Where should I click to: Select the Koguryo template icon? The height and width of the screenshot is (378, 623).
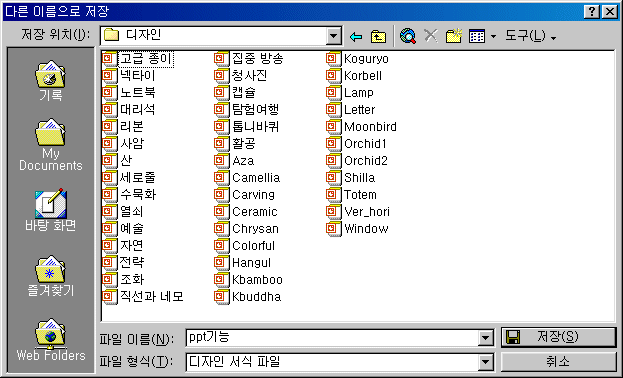click(x=333, y=59)
